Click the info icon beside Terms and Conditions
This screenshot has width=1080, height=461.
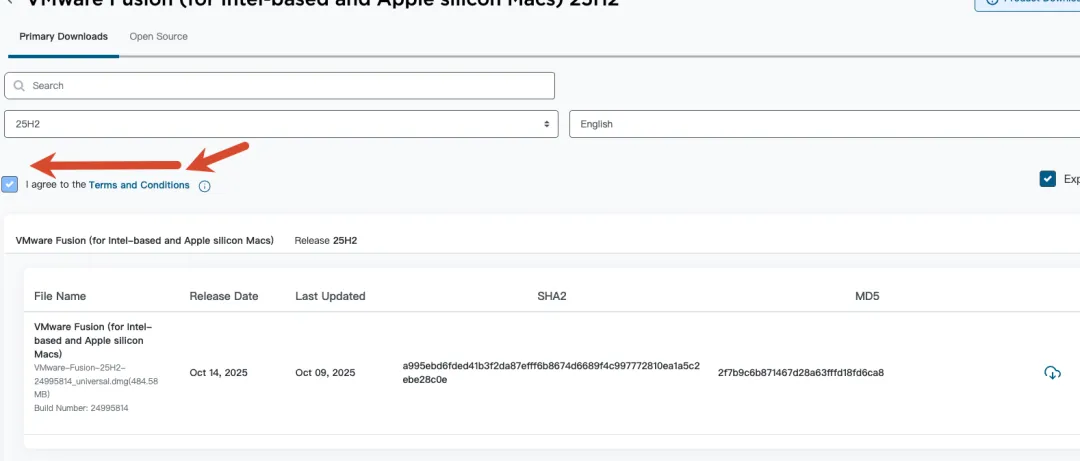[205, 186]
